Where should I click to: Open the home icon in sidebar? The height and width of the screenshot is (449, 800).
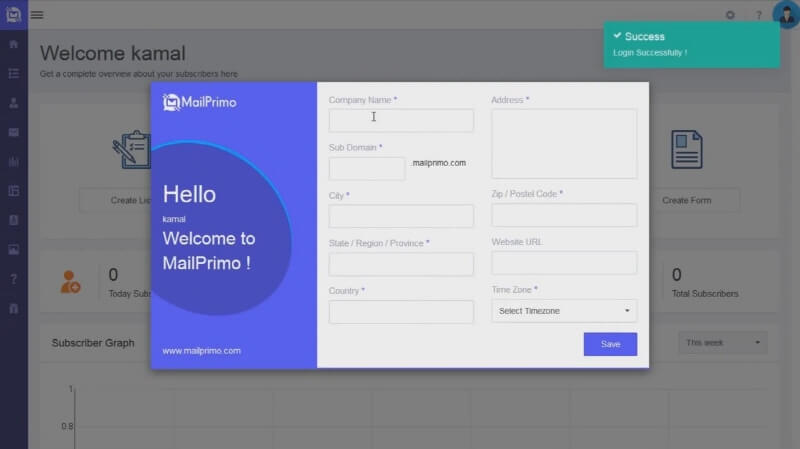pos(14,44)
